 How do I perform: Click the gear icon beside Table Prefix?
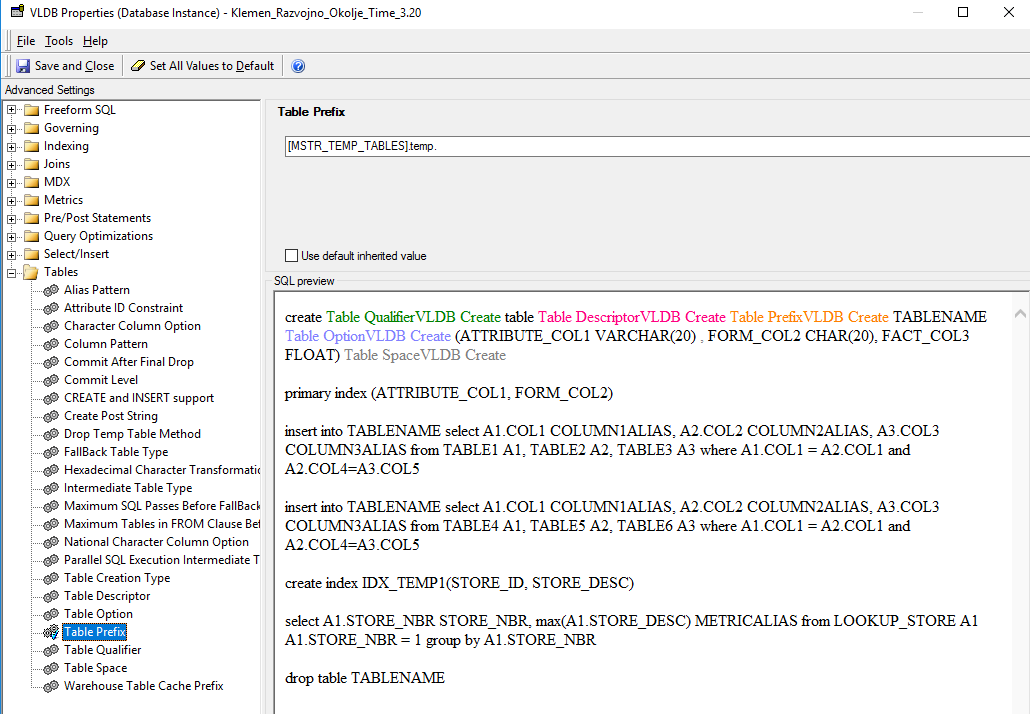tap(50, 631)
